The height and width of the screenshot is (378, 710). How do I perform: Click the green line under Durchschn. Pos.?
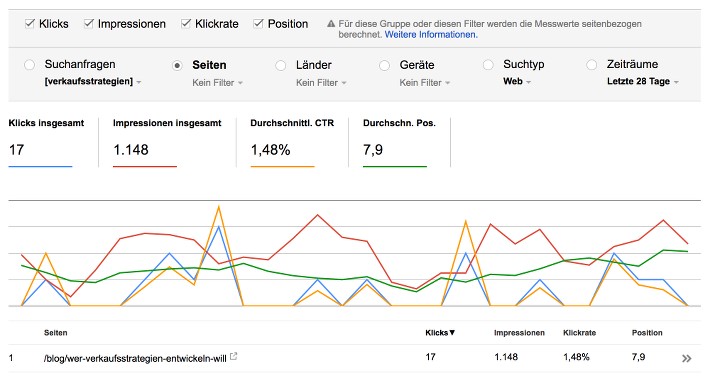[394, 167]
